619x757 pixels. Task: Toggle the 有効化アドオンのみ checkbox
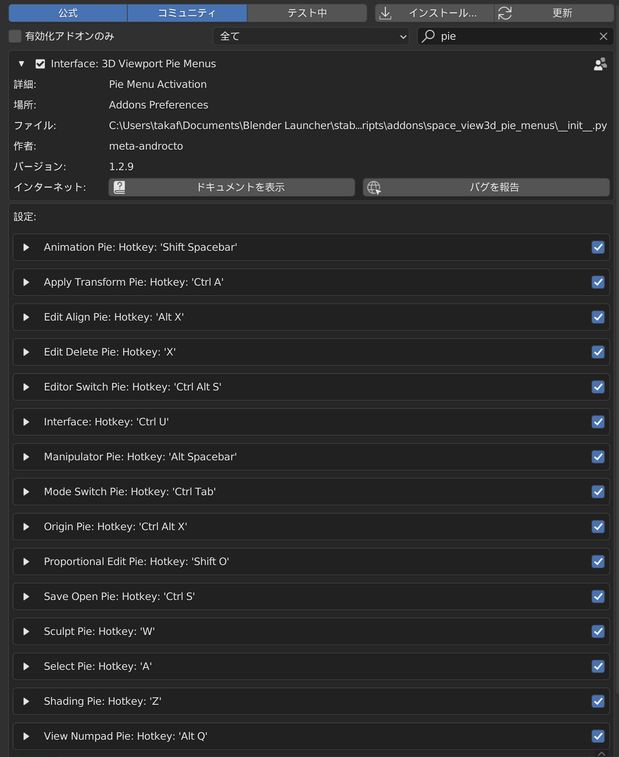15,36
